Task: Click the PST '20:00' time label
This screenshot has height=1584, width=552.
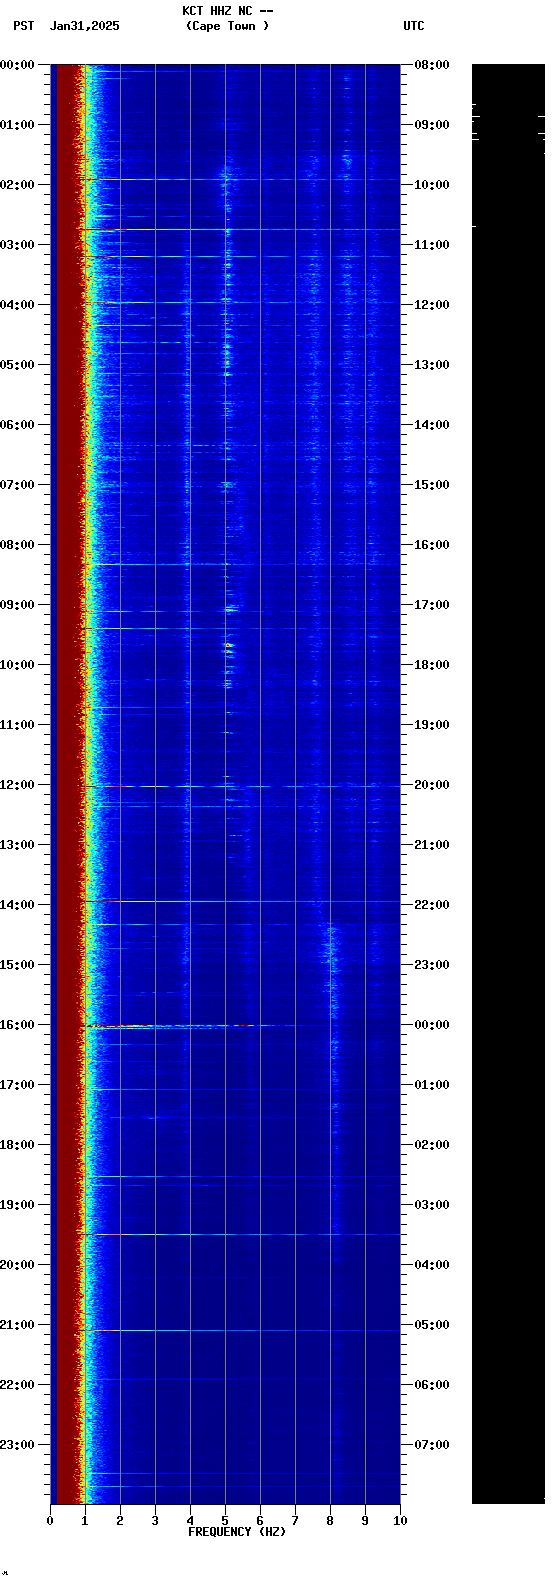Action: pos(18,1265)
